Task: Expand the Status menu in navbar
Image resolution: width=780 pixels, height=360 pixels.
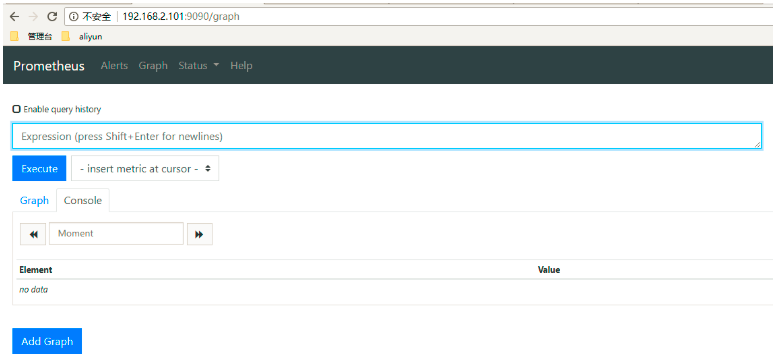Action: pos(198,66)
